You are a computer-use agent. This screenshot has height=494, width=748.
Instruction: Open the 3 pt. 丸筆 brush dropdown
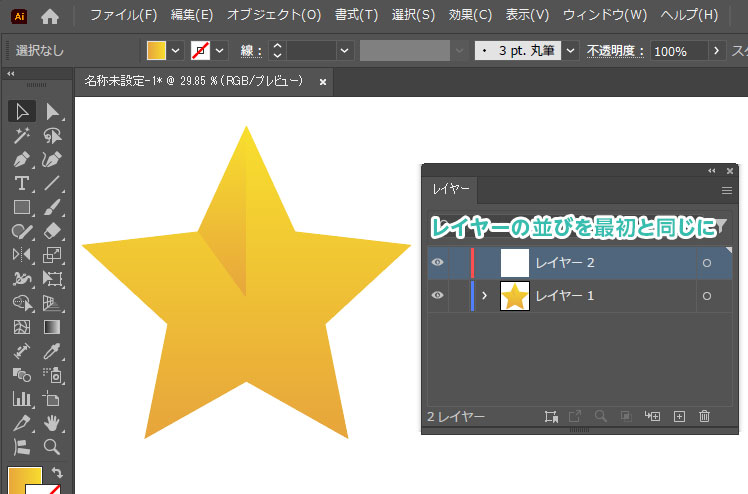click(x=570, y=50)
